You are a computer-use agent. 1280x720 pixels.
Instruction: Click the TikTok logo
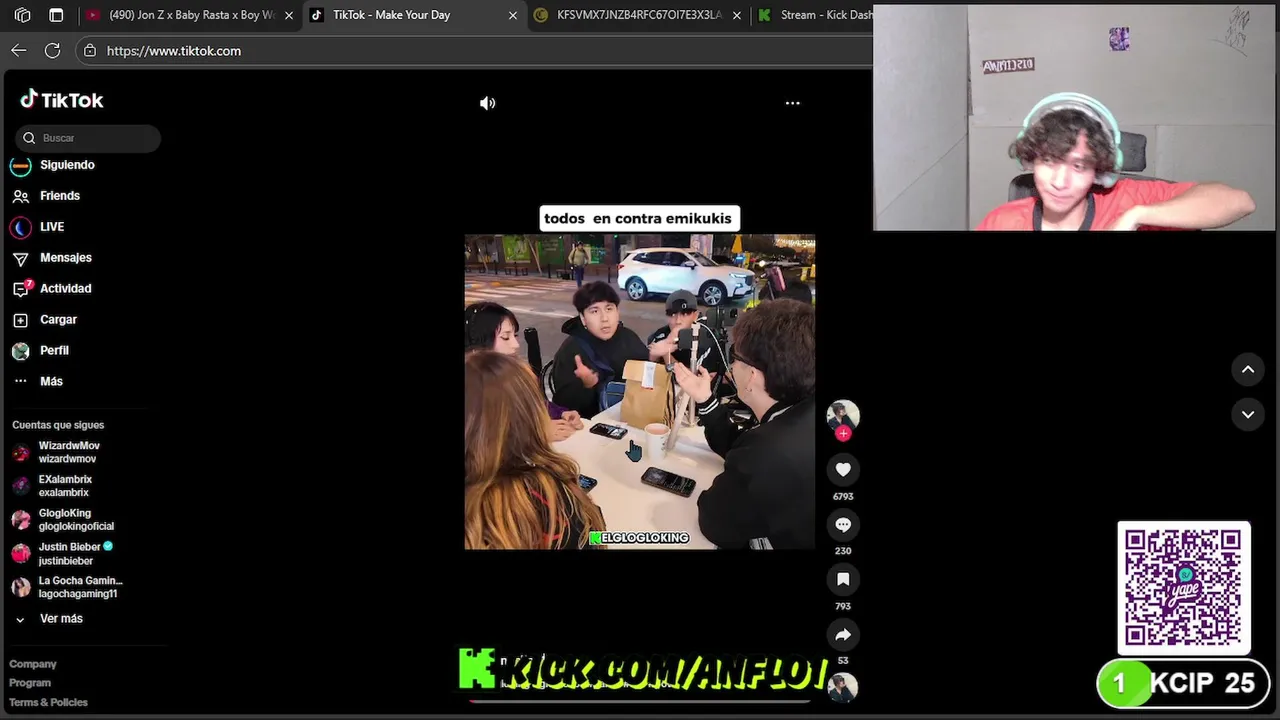62,100
